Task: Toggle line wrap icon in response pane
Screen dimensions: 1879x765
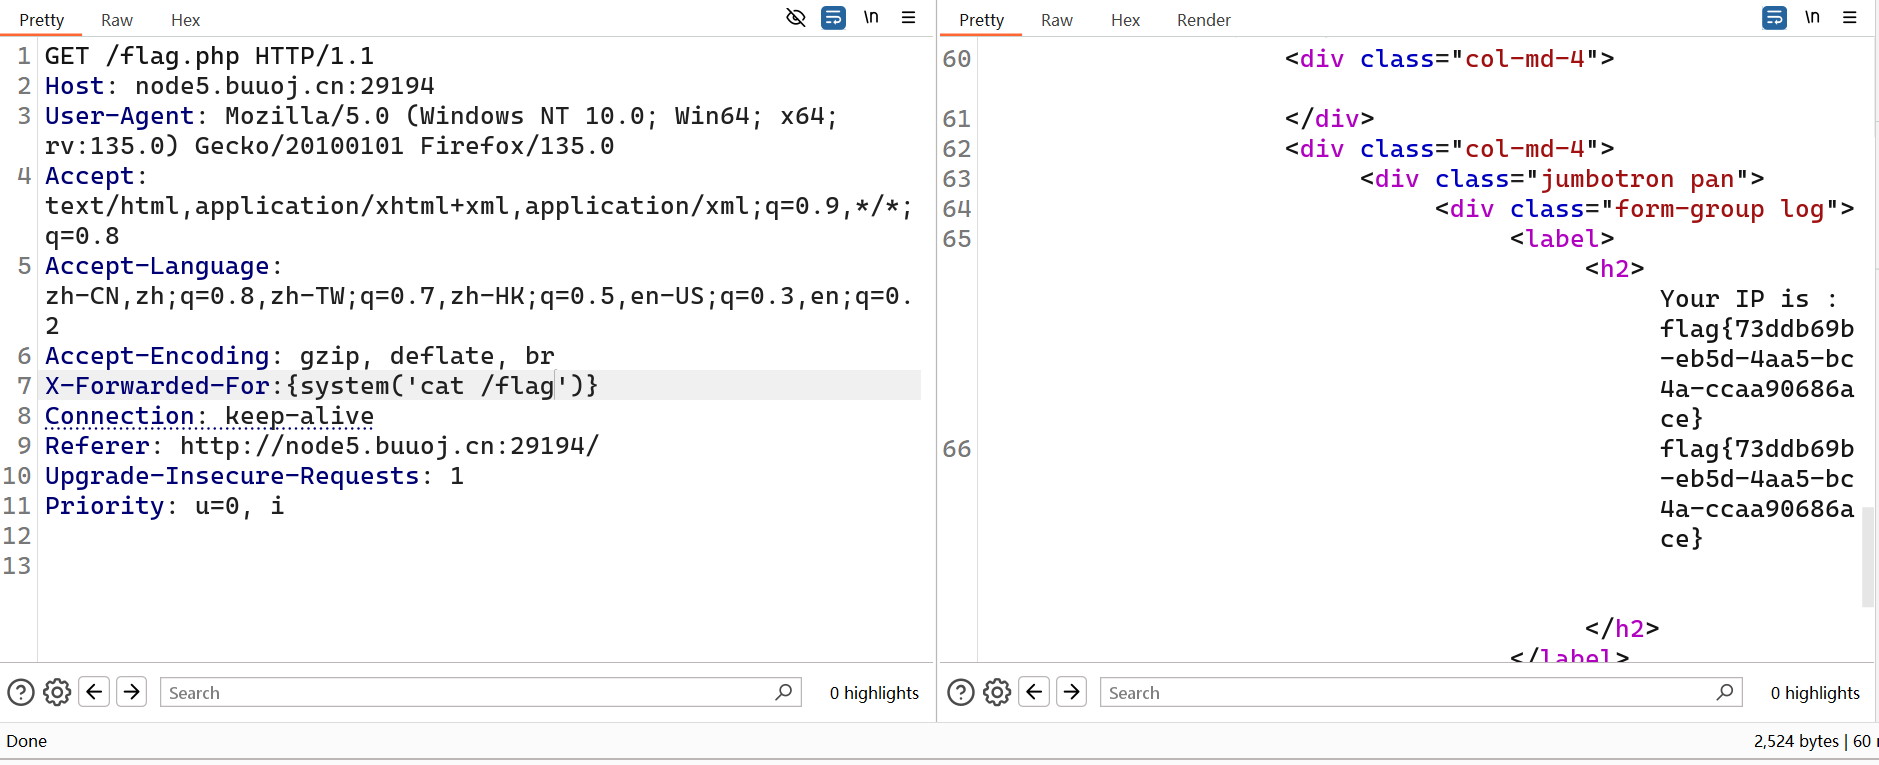Action: pos(1774,17)
